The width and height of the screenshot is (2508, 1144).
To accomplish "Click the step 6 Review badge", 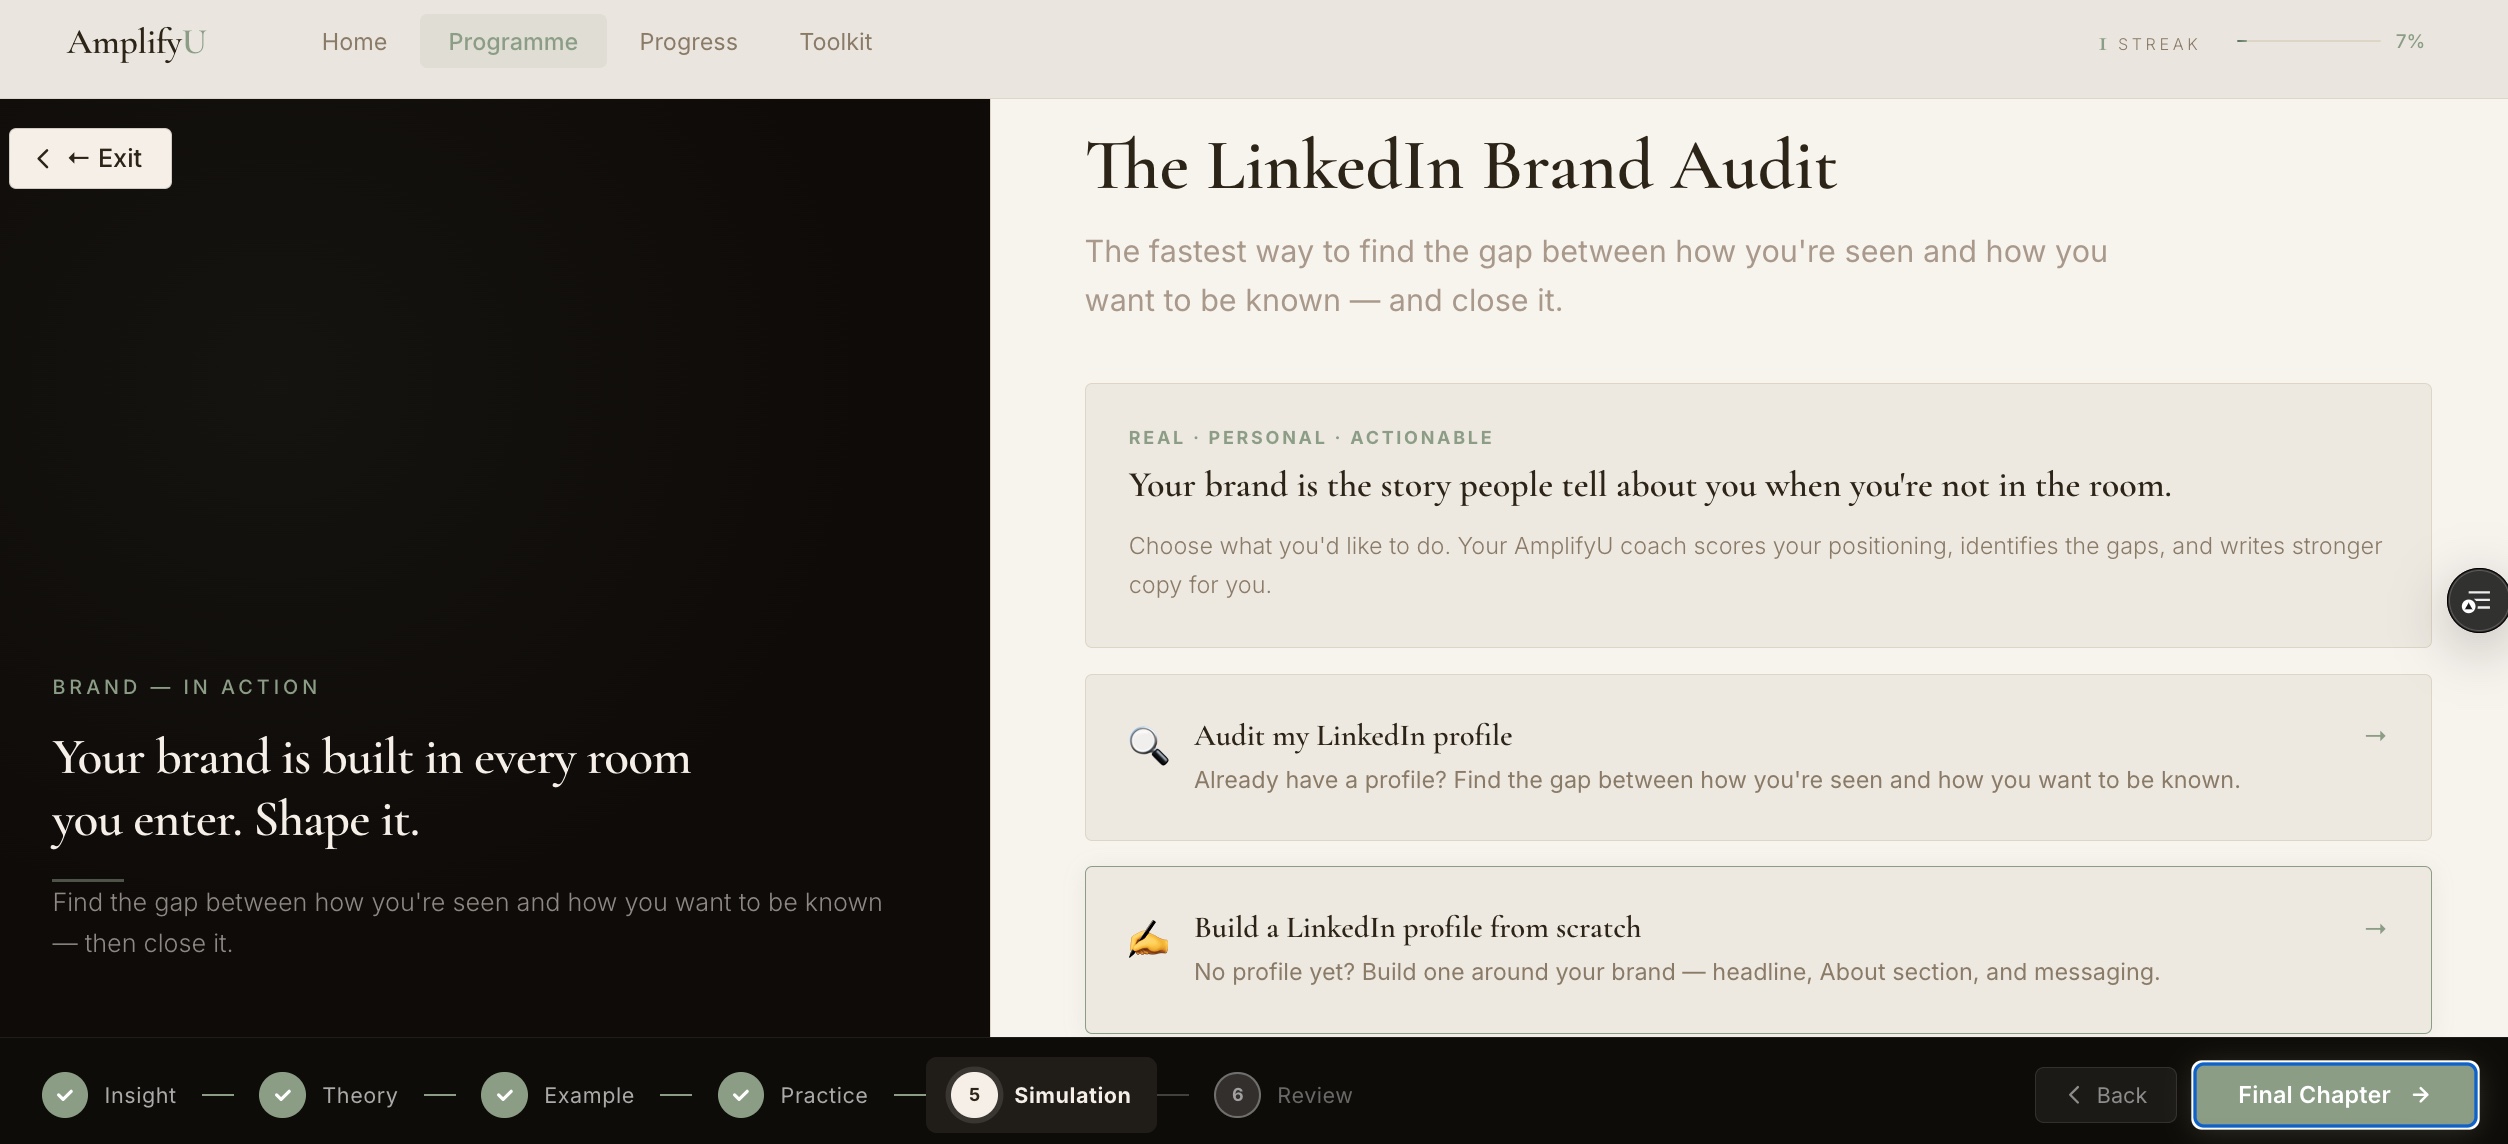I will pyautogui.click(x=1237, y=1095).
